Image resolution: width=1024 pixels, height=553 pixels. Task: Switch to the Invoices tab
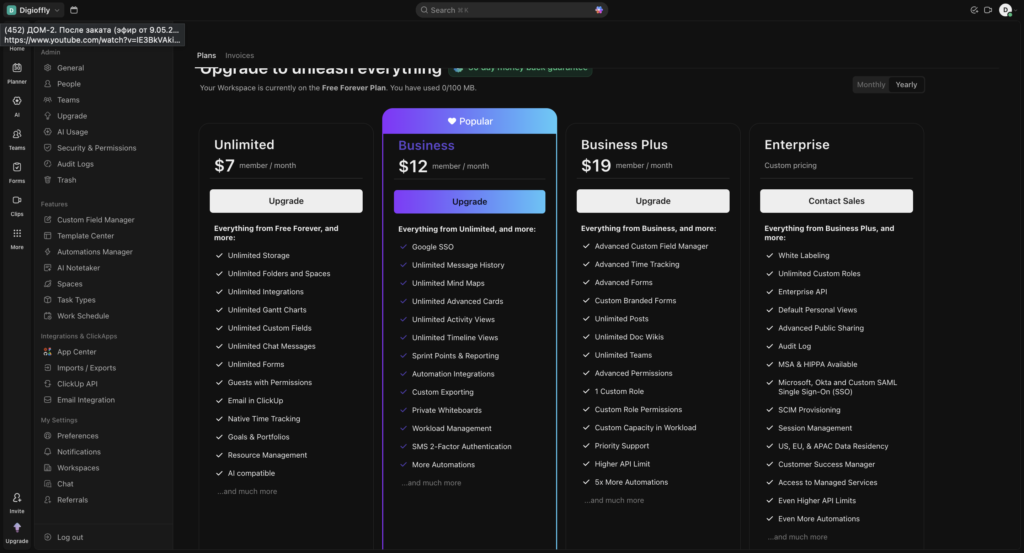coord(240,55)
